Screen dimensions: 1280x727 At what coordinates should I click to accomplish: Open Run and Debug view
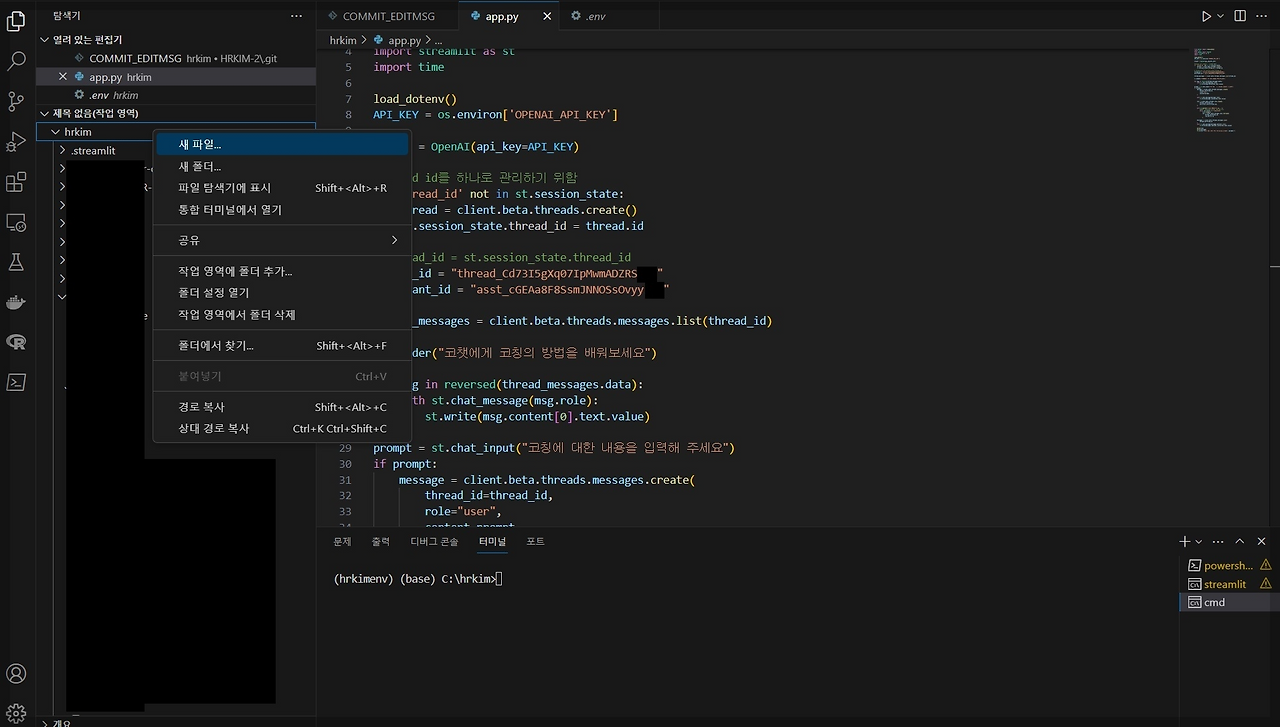point(16,141)
